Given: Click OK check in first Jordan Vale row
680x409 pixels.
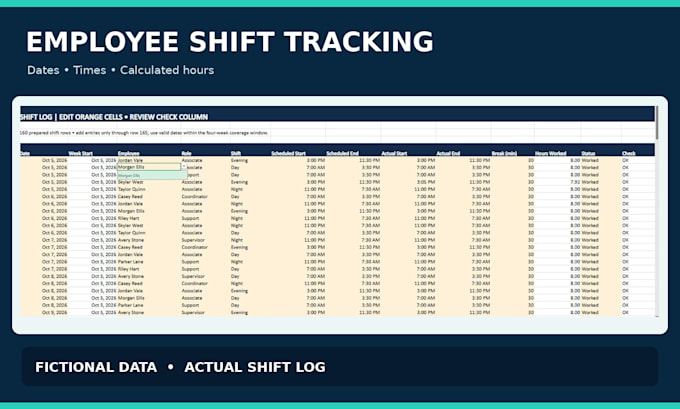Looking at the screenshot, I should 625,160.
